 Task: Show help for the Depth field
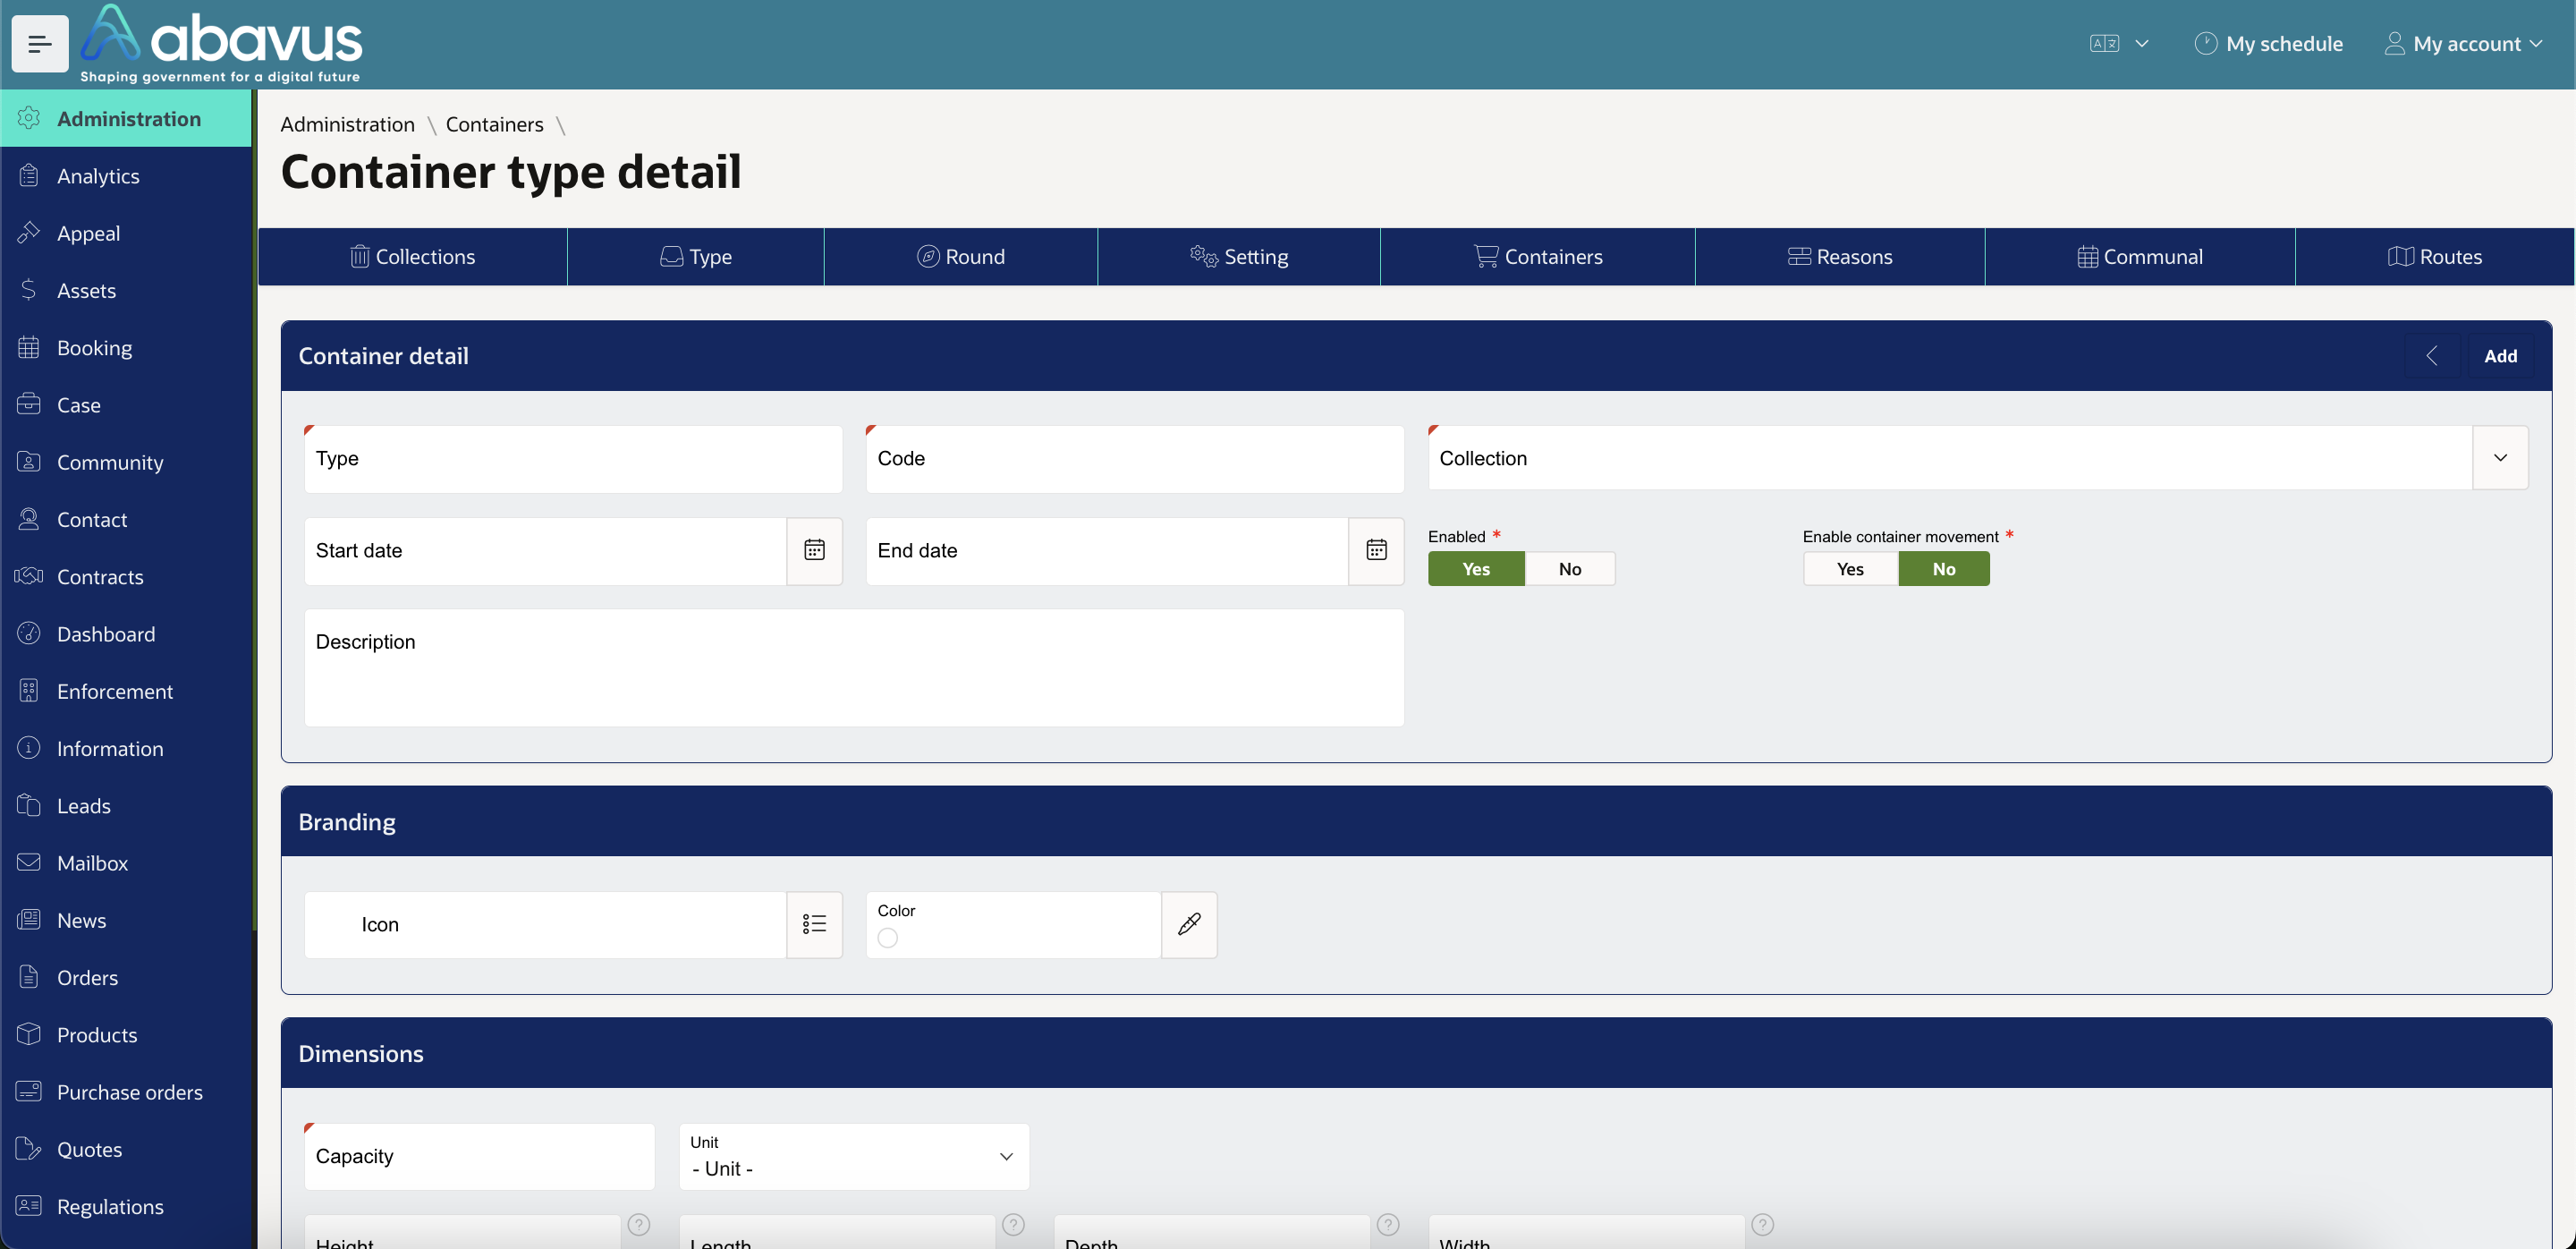pos(1388,1224)
